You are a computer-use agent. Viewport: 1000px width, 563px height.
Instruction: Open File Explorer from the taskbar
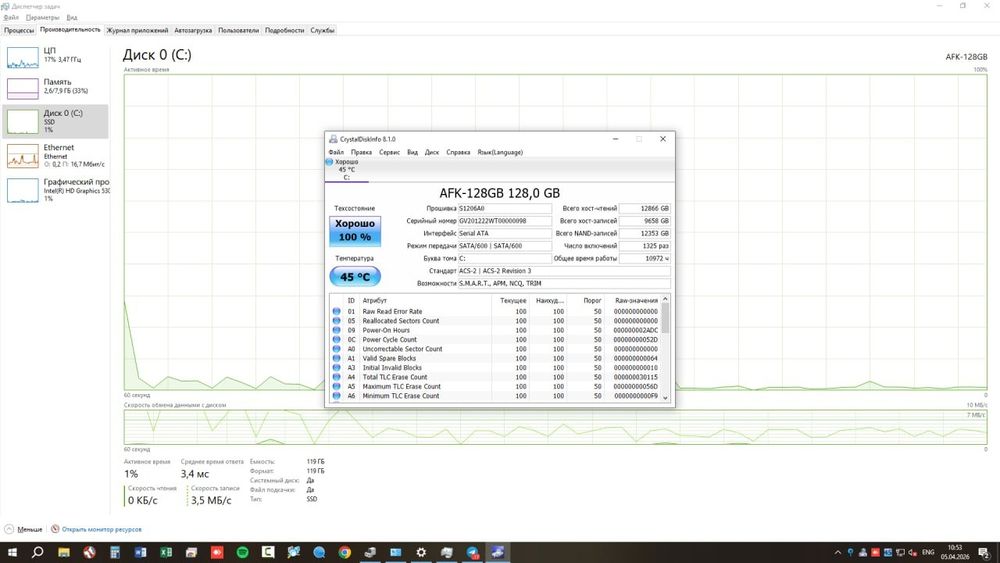64,552
